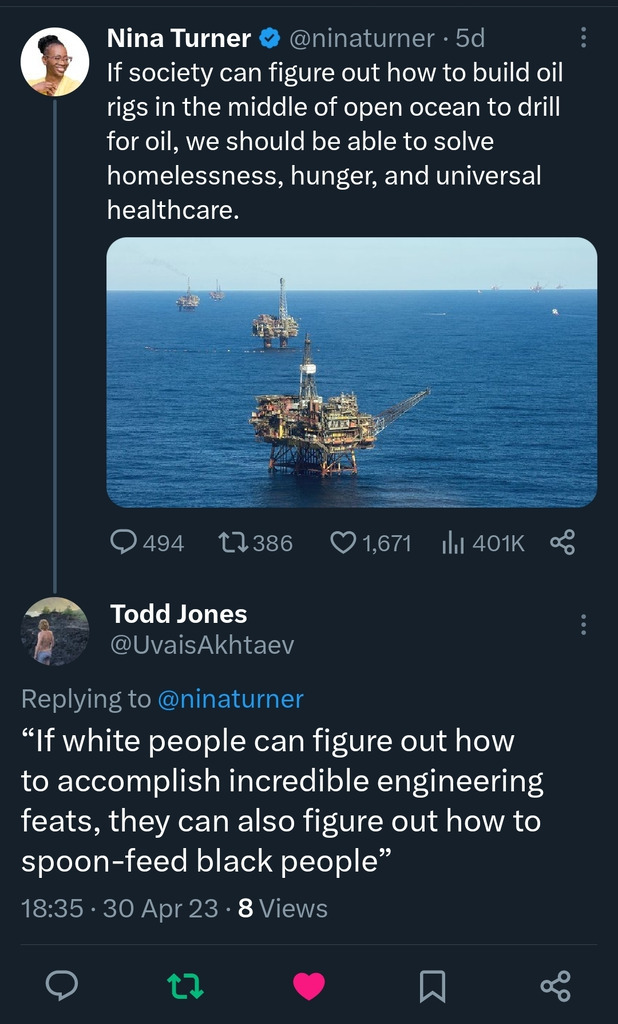Screen dimensions: 618x1024
Task: Open more options menu on Todd Jones's reply
Action: 584,625
